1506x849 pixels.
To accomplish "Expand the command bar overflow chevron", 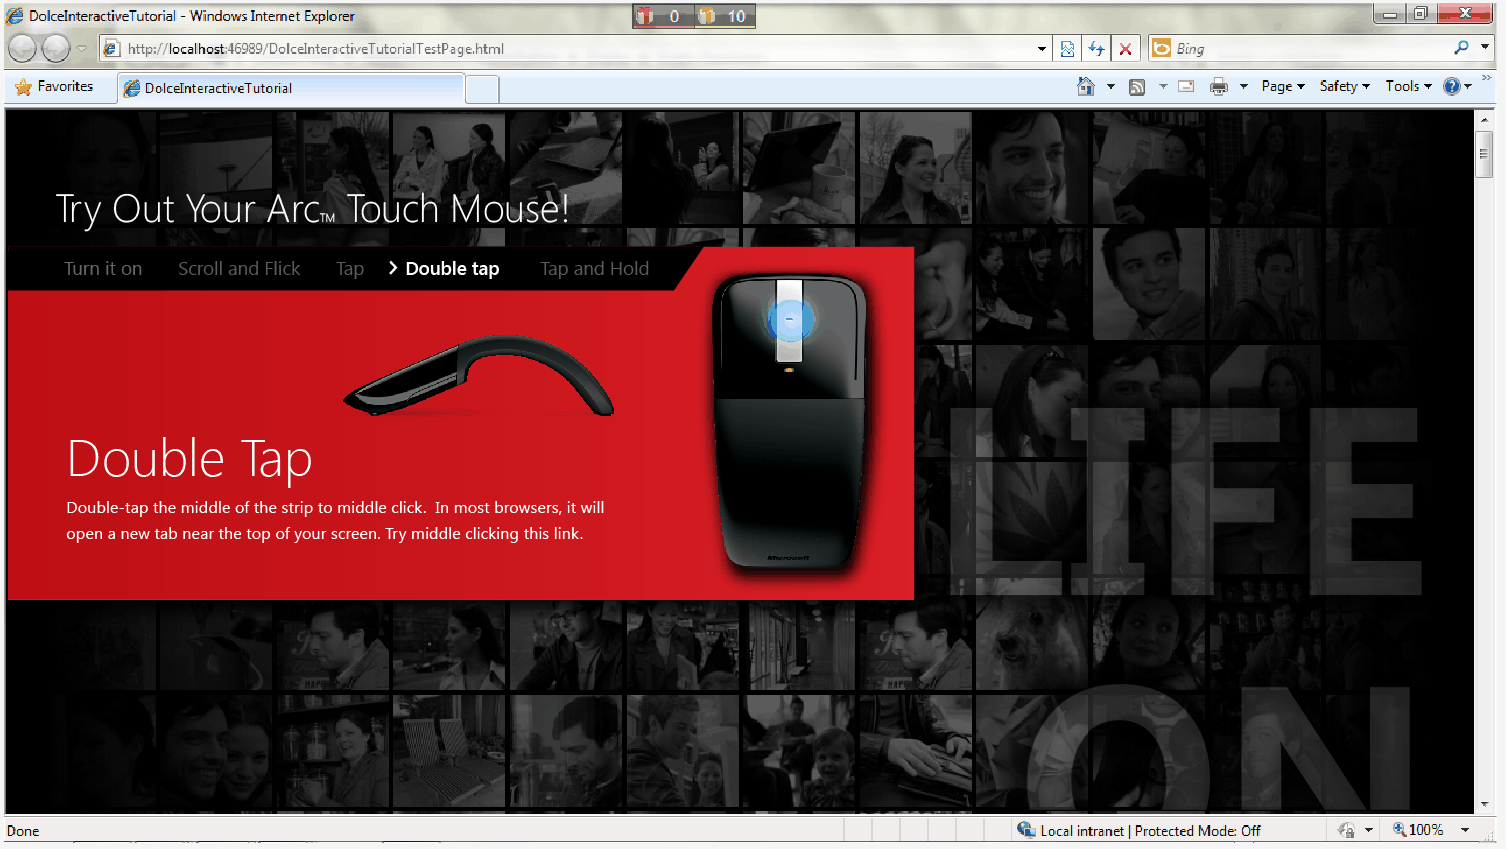I will [1486, 78].
